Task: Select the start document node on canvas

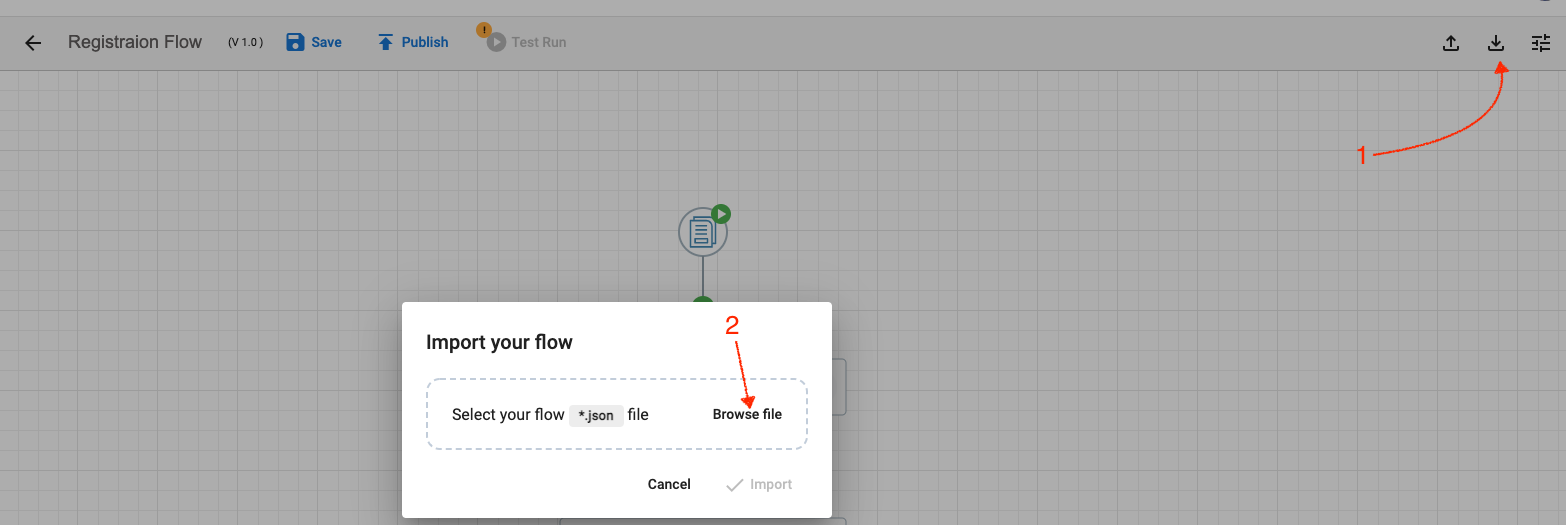Action: pos(702,233)
